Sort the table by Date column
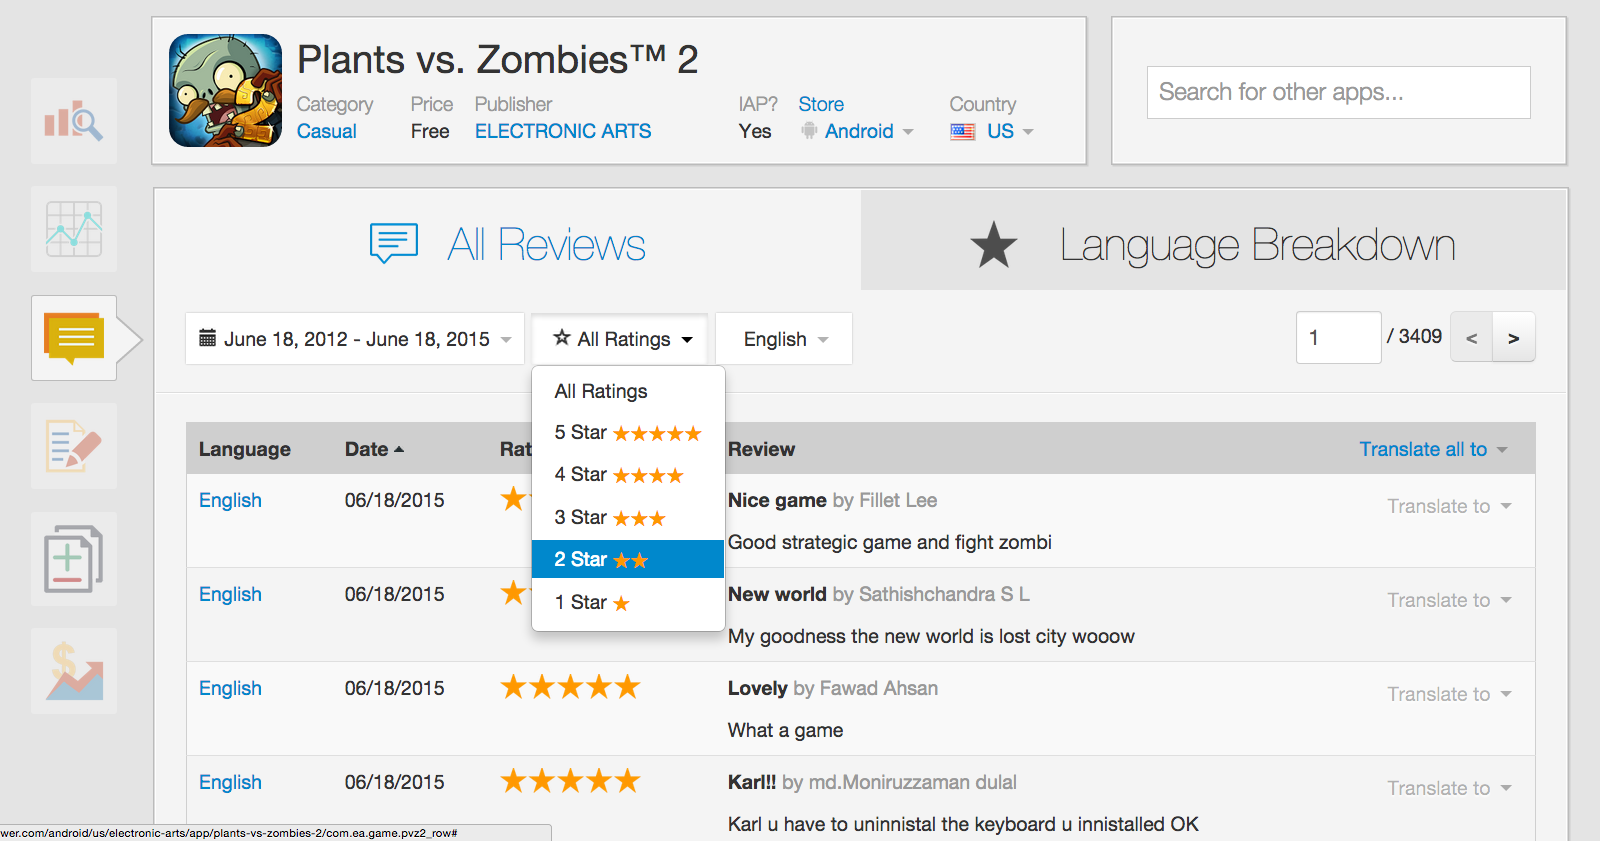Image resolution: width=1600 pixels, height=841 pixels. pyautogui.click(x=374, y=449)
